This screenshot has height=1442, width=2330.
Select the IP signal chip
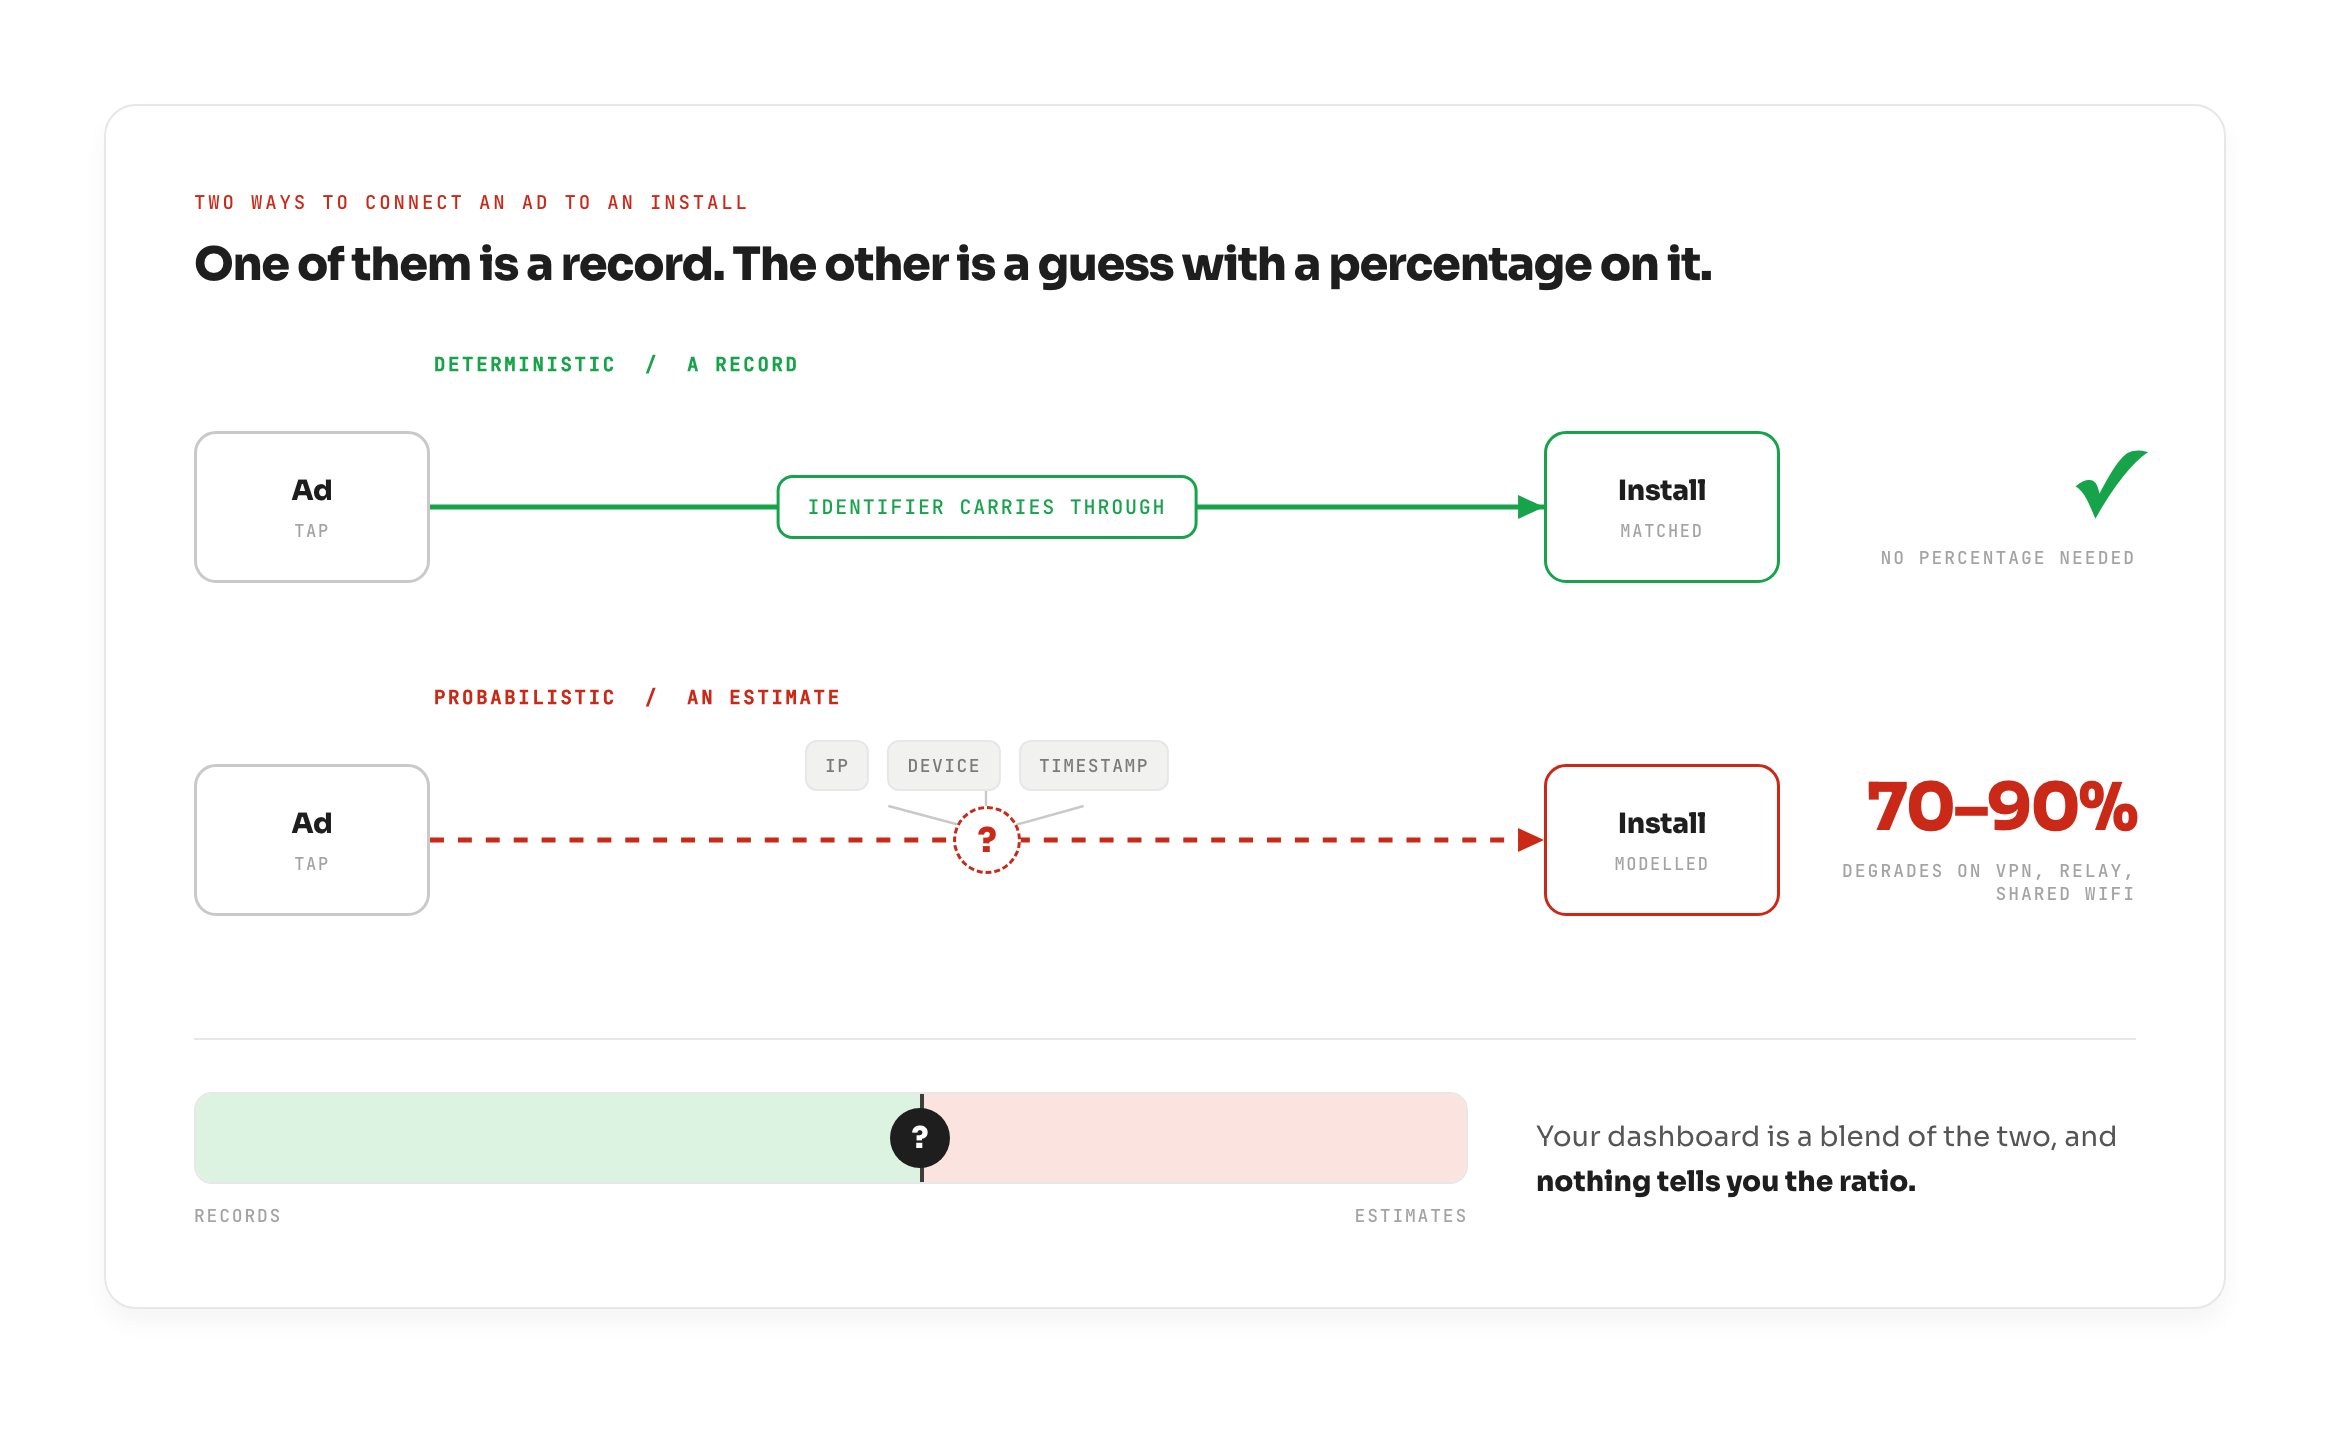tap(837, 766)
